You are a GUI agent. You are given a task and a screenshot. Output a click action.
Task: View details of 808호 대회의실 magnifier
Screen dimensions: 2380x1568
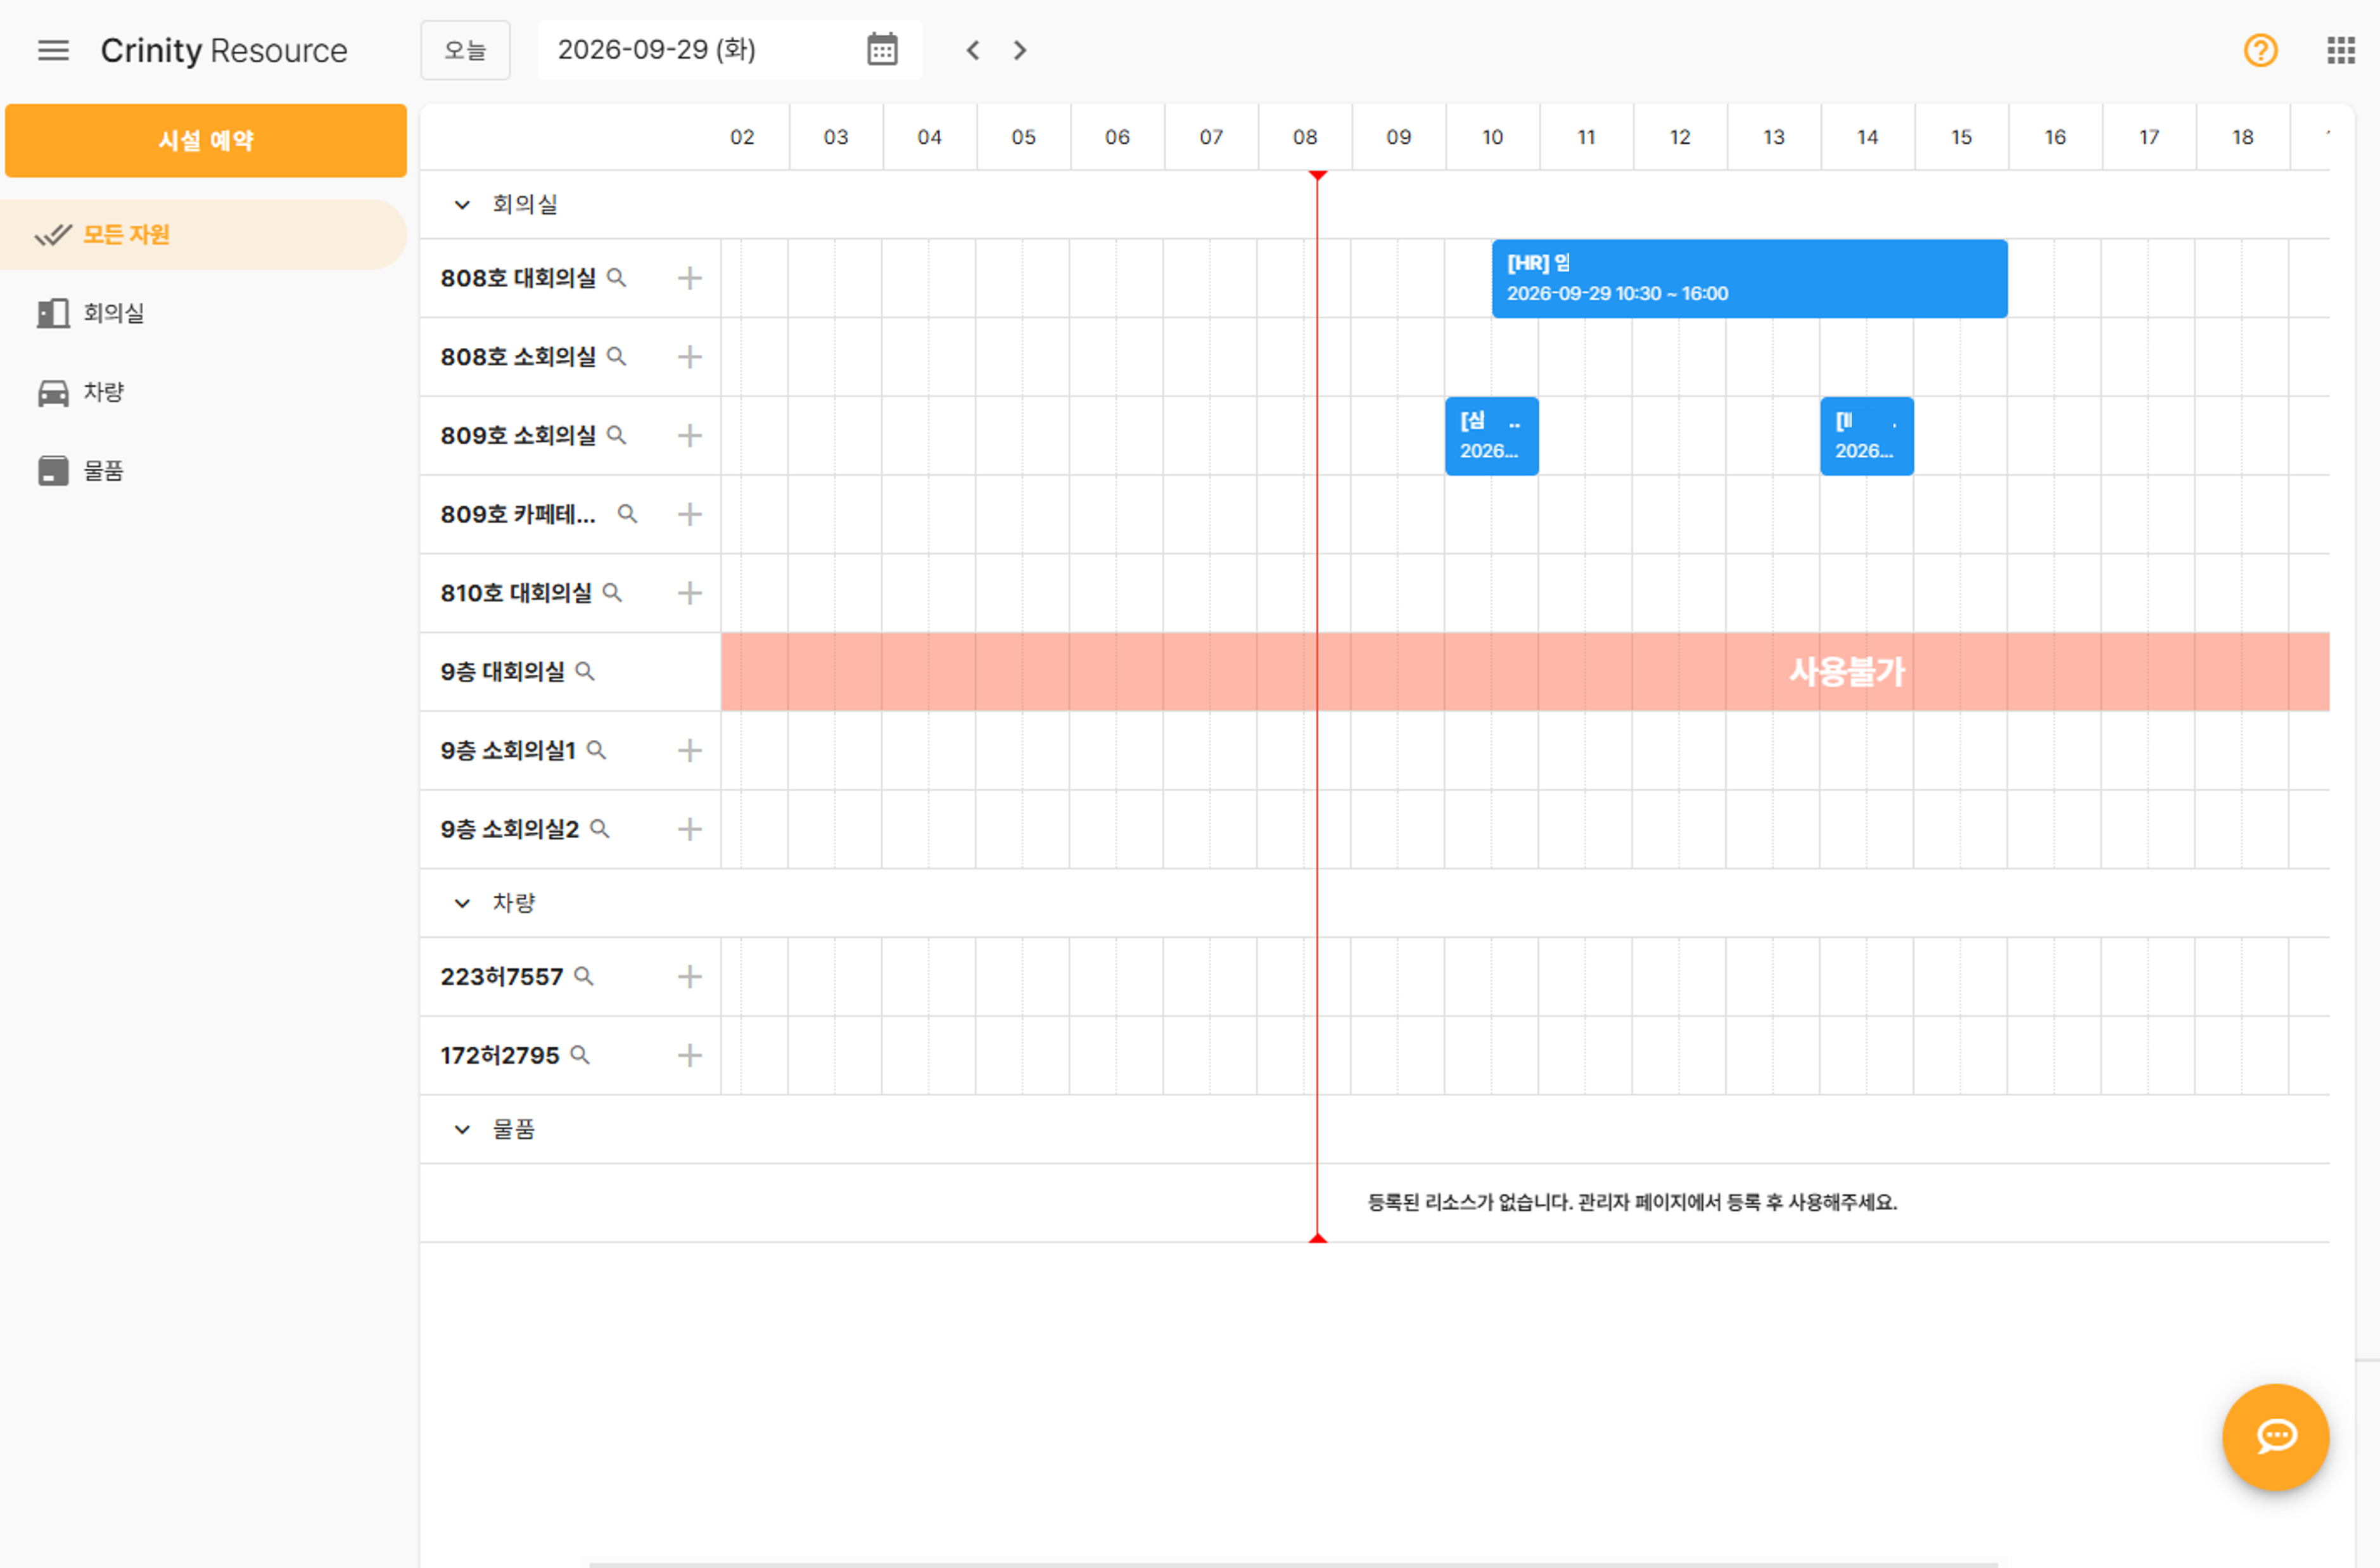coord(617,278)
